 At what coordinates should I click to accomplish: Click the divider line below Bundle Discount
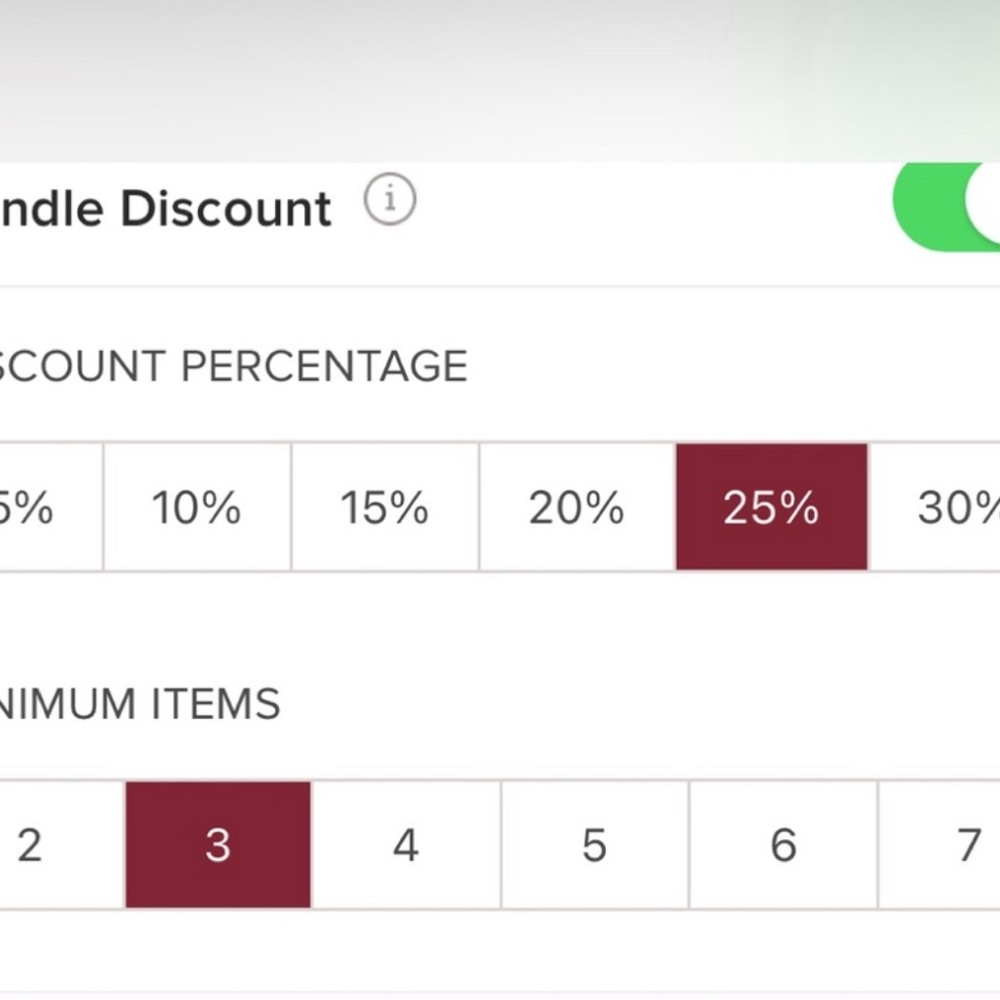[500, 286]
